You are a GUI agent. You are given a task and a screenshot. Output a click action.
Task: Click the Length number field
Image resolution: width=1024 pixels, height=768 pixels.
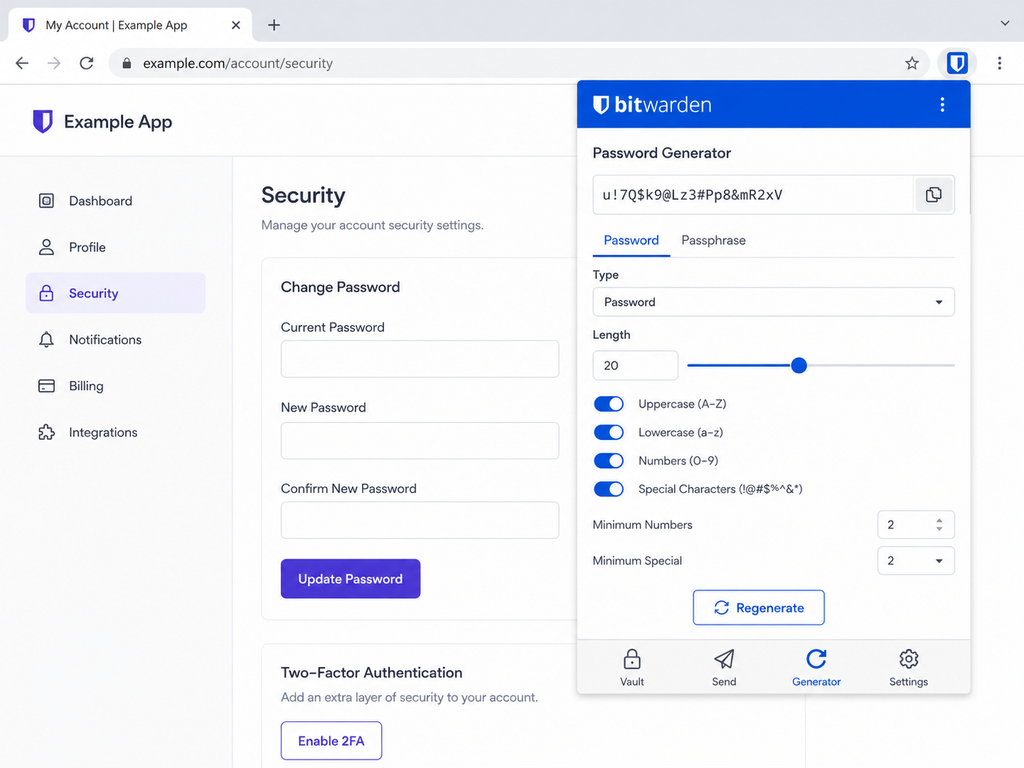tap(635, 365)
